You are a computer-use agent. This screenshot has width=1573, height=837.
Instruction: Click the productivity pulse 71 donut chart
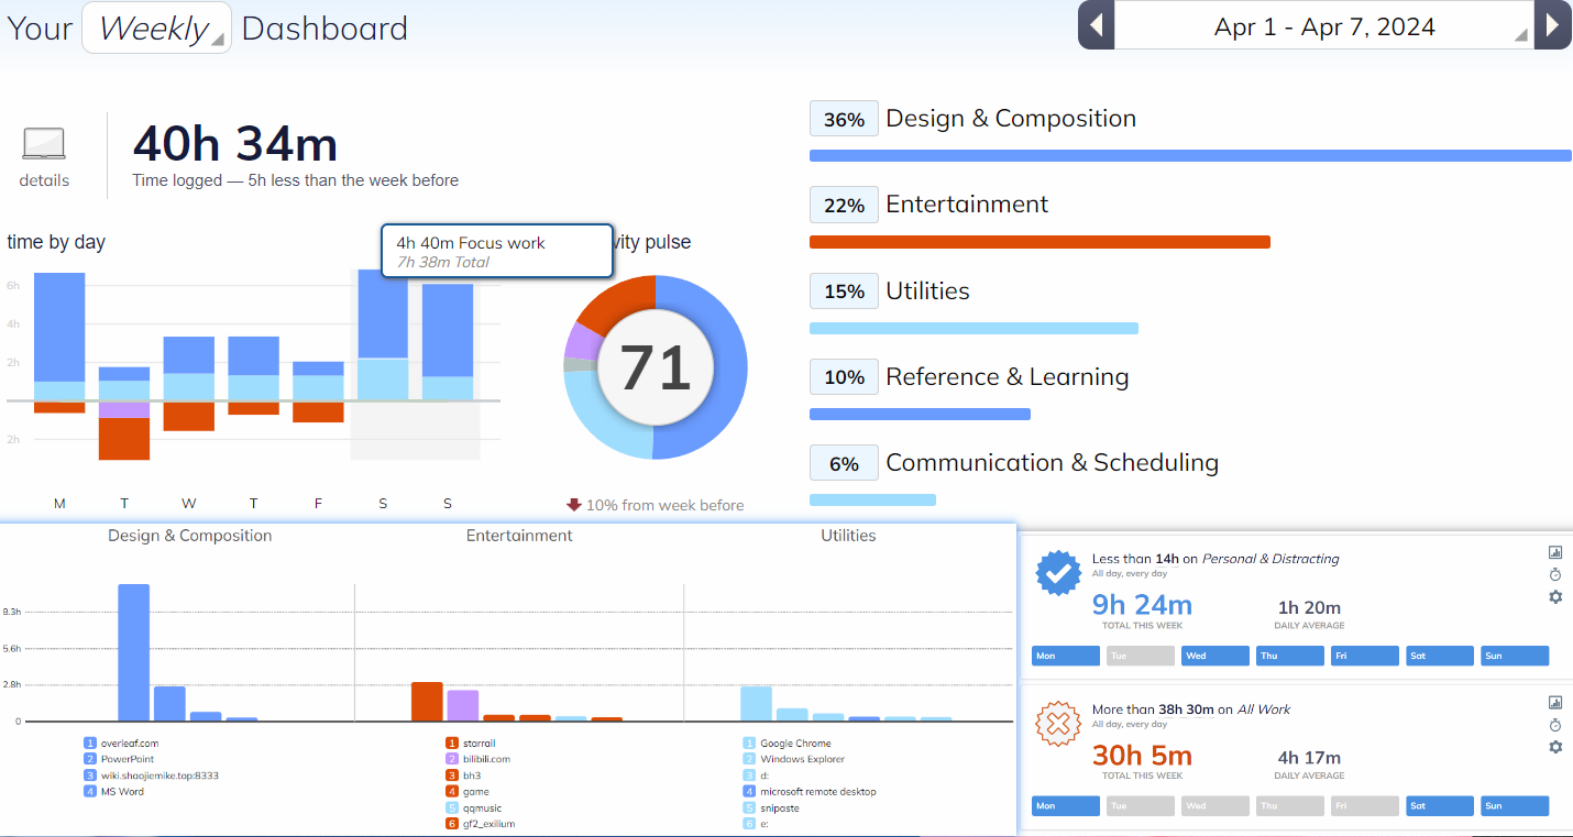(x=655, y=367)
